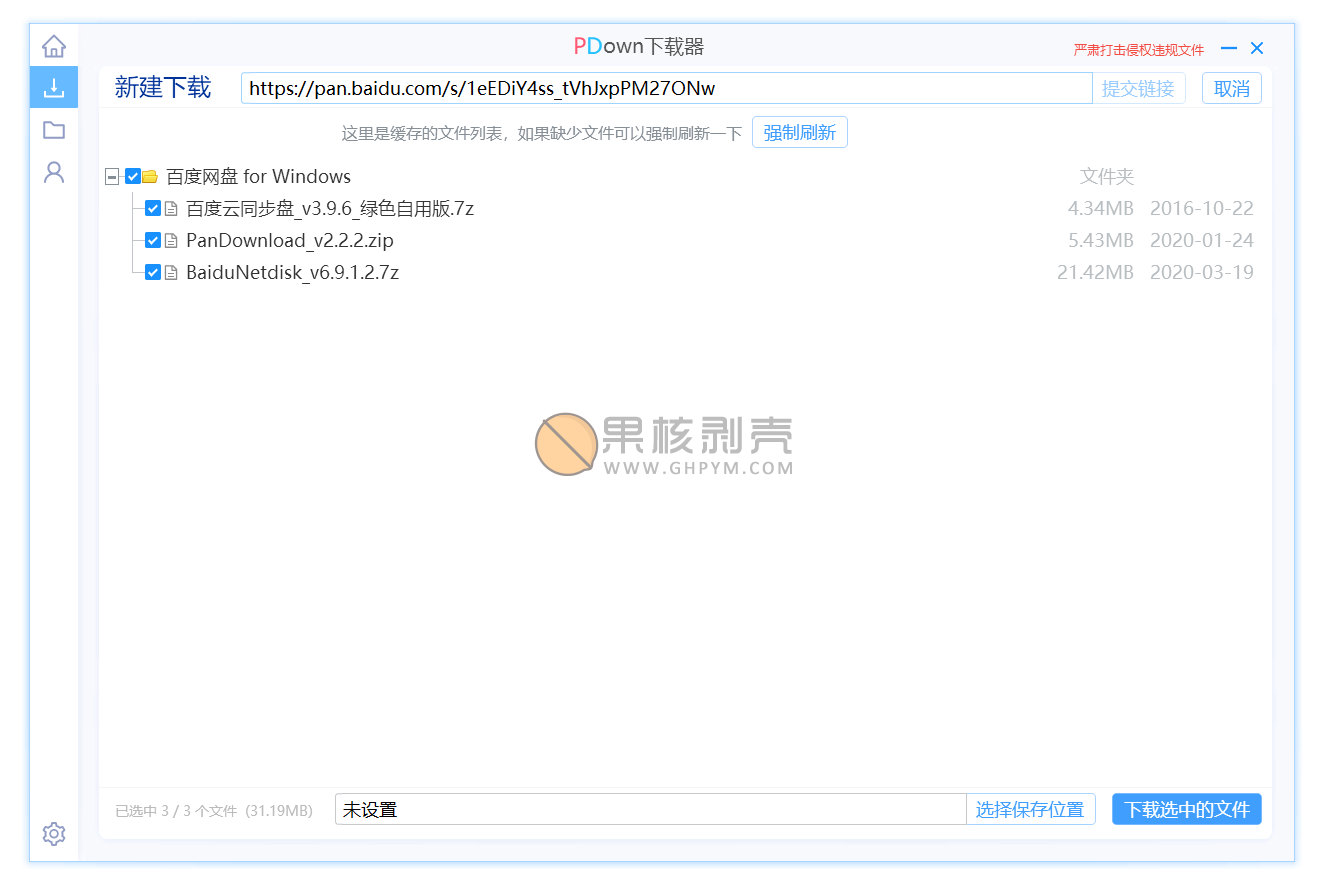Open settings gear in sidebar
The image size is (1330, 888).
click(54, 833)
